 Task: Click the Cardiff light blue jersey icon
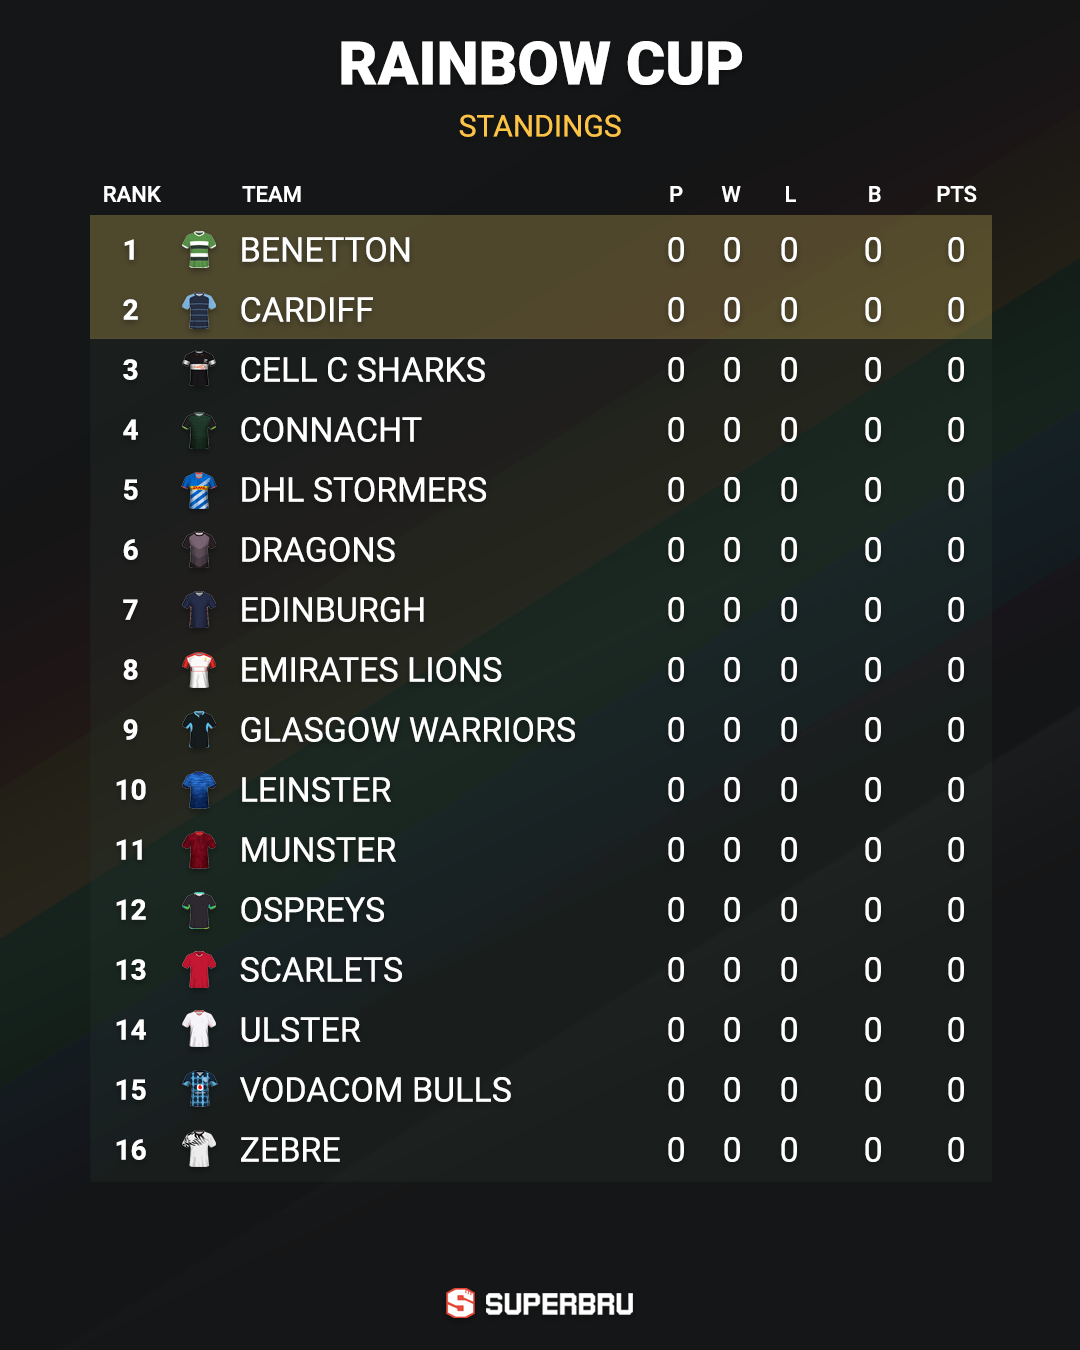point(199,310)
